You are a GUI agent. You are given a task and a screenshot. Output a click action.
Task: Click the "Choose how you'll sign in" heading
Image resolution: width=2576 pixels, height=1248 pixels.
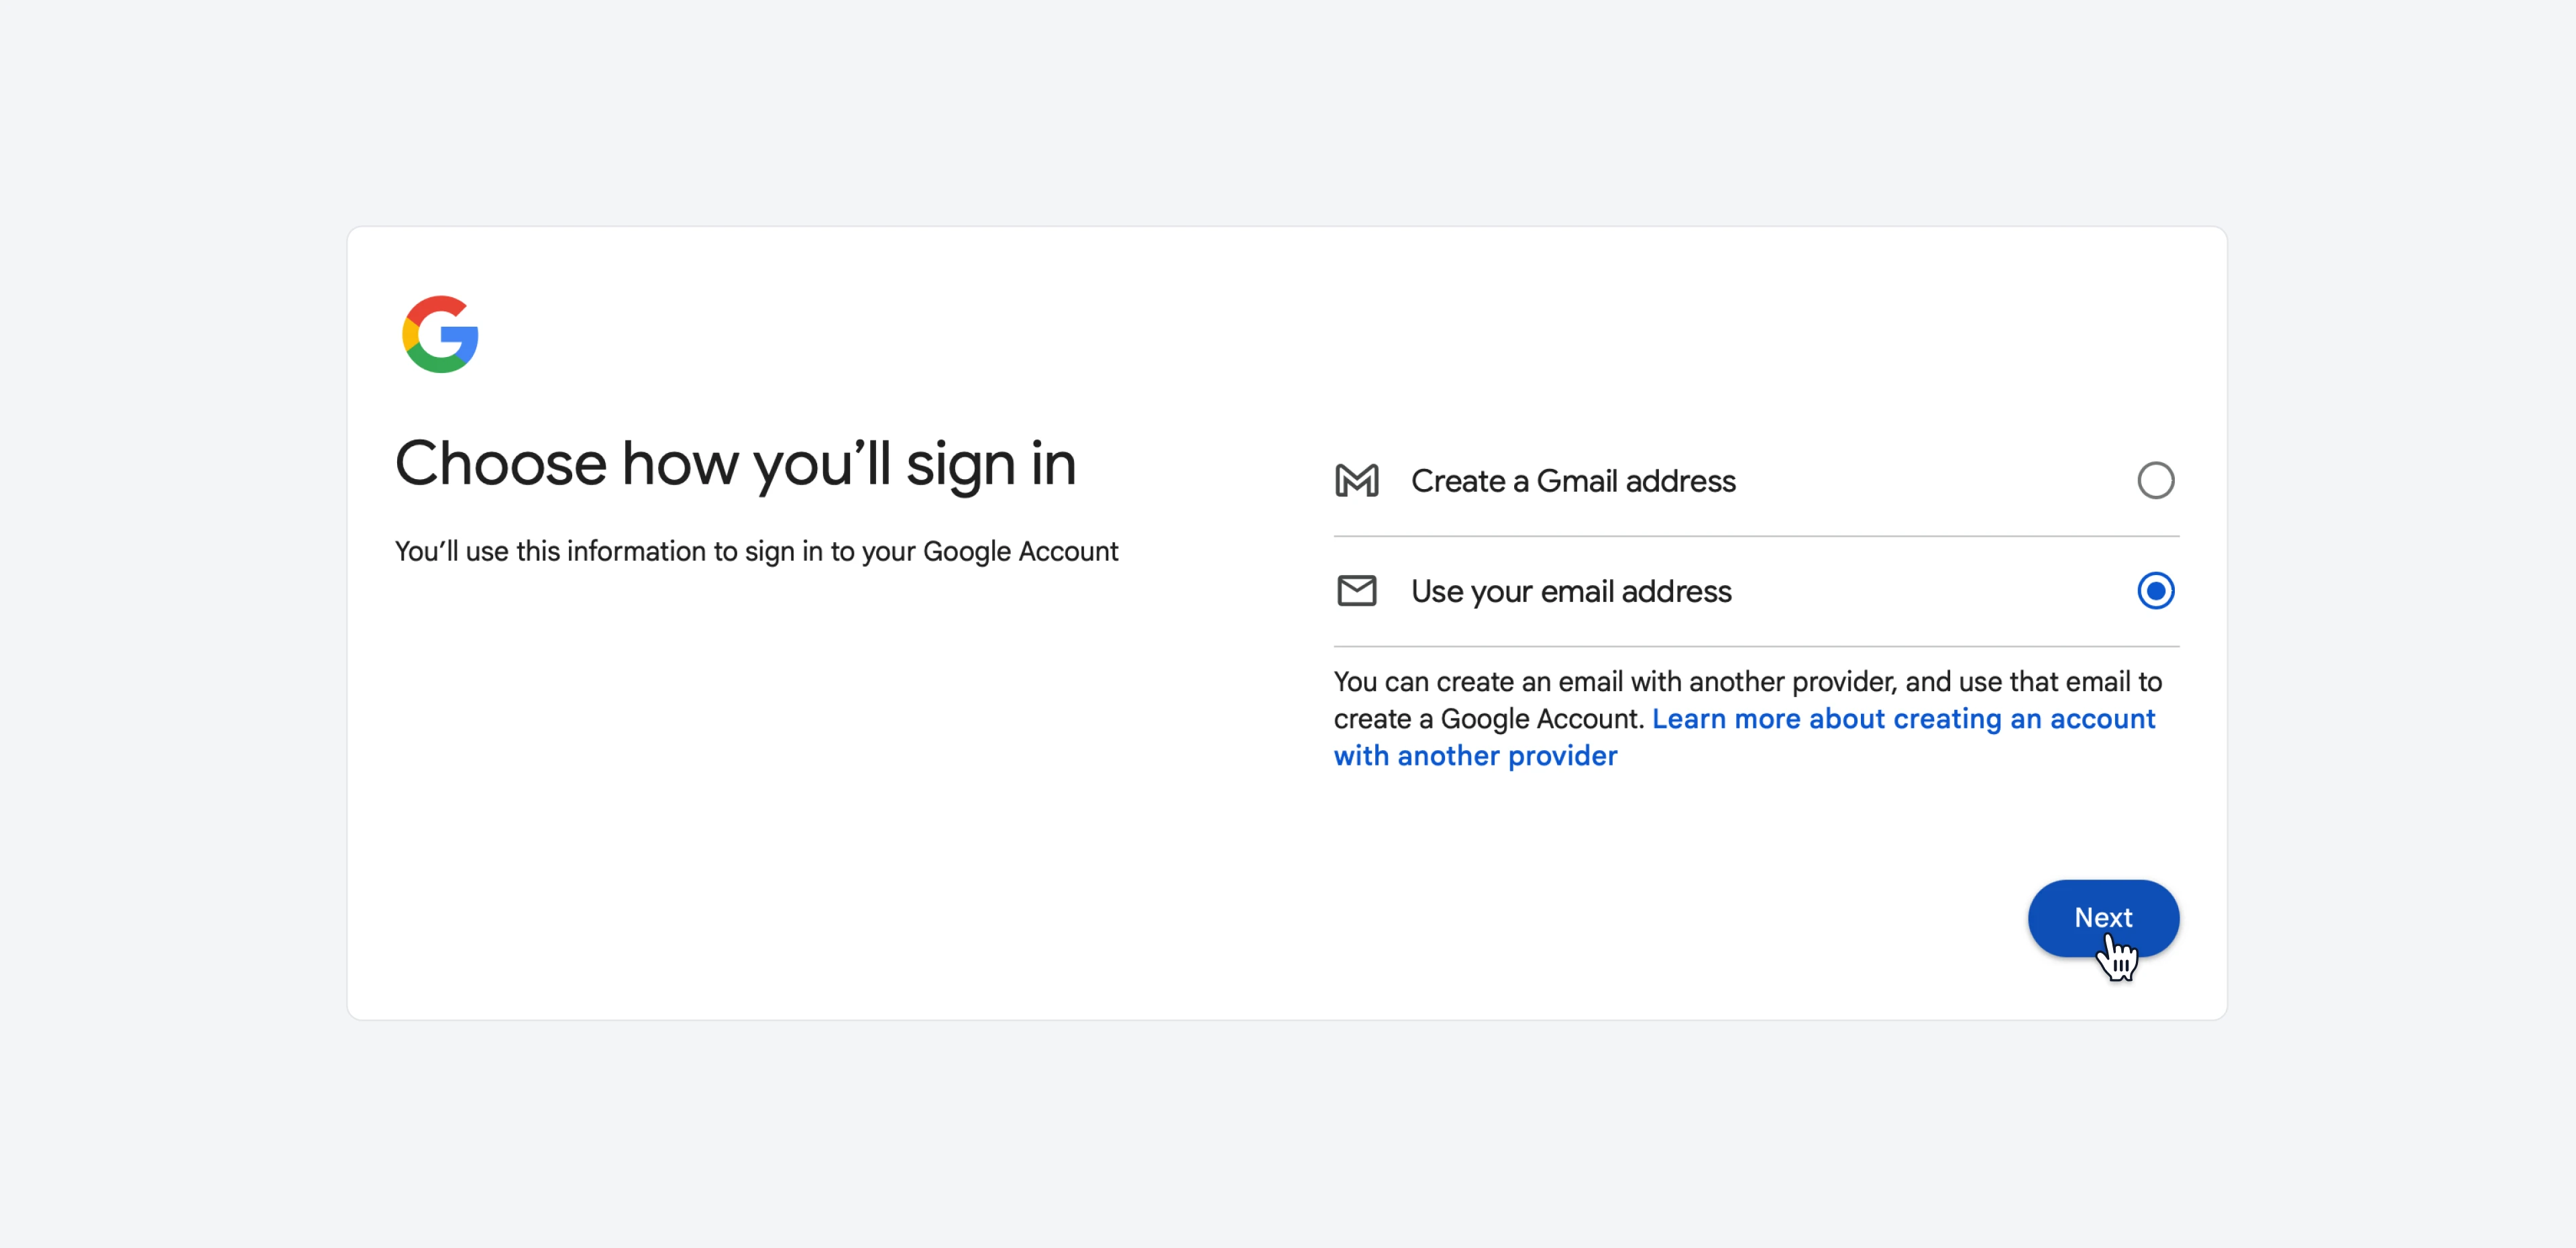click(736, 464)
